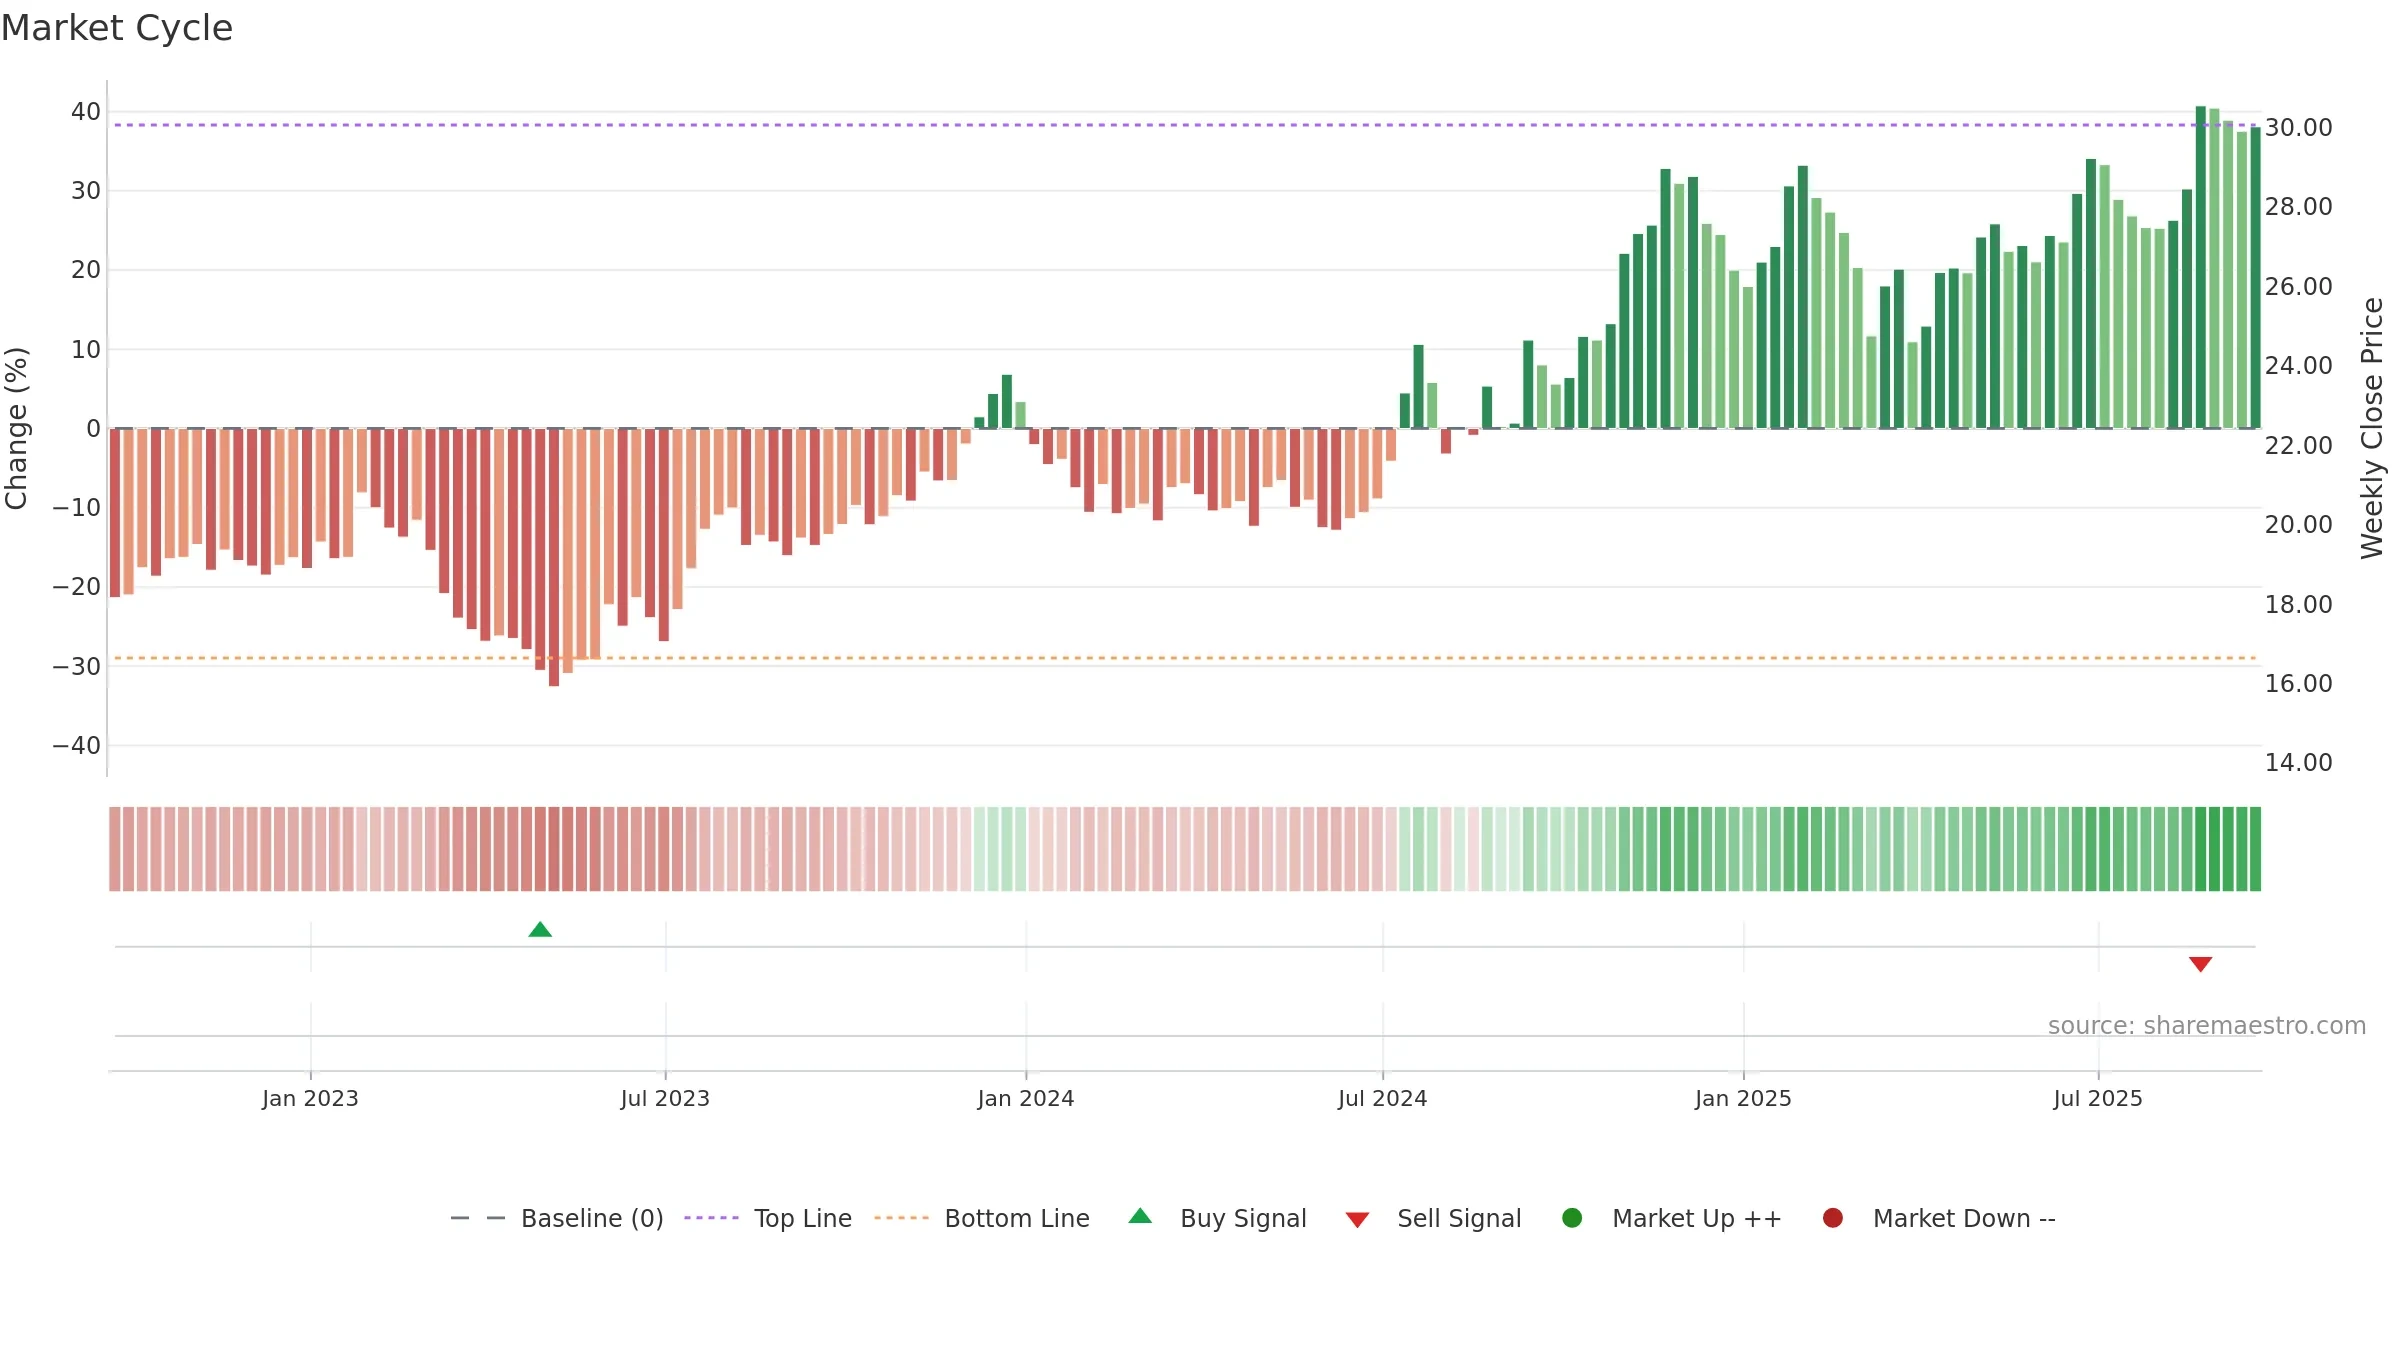
Task: Toggle the Buy Signal legend entry
Action: [x=1217, y=1218]
